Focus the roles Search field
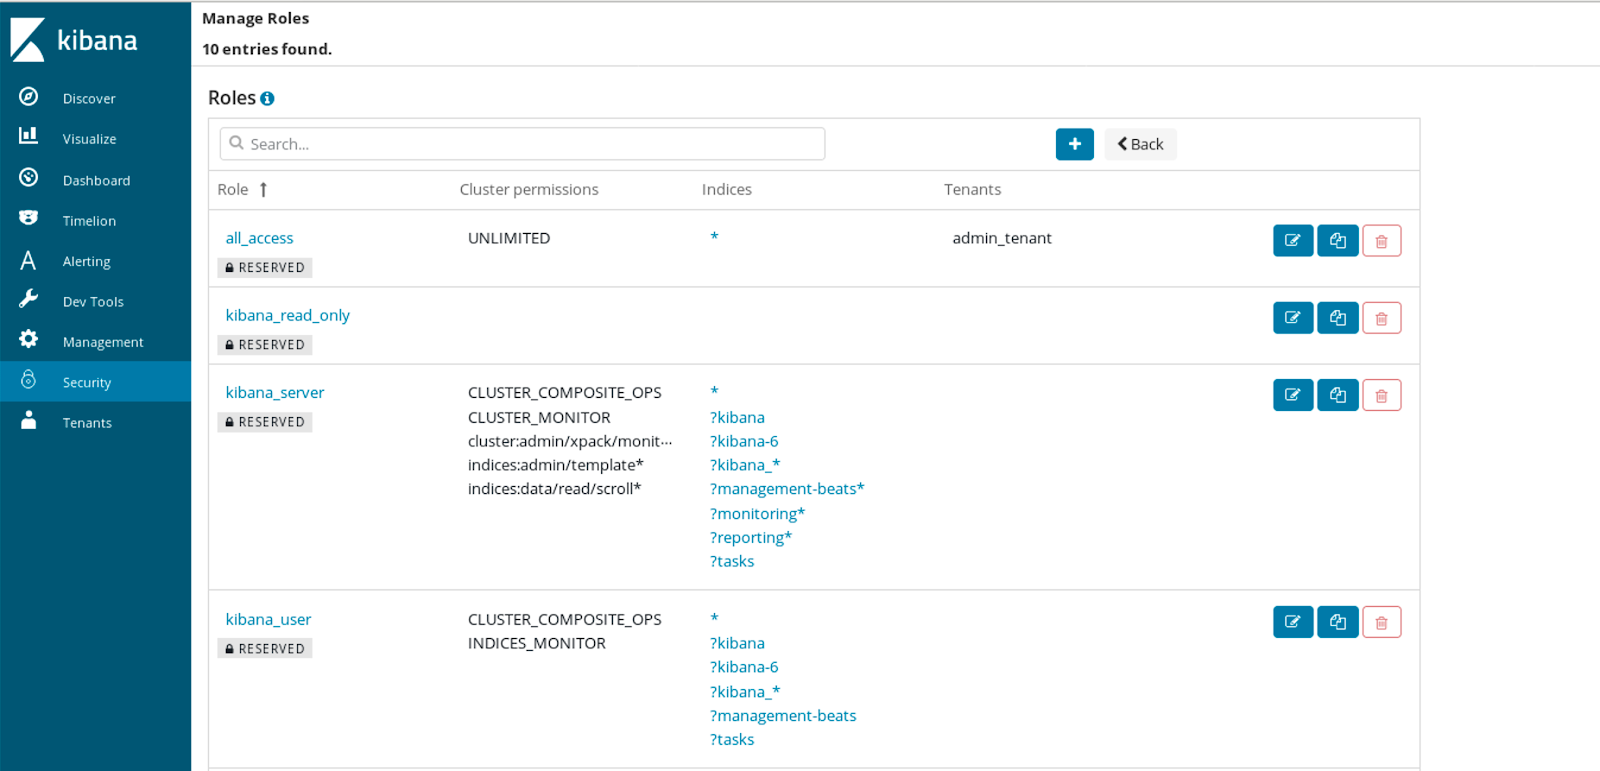This screenshot has height=771, width=1600. tap(522, 144)
